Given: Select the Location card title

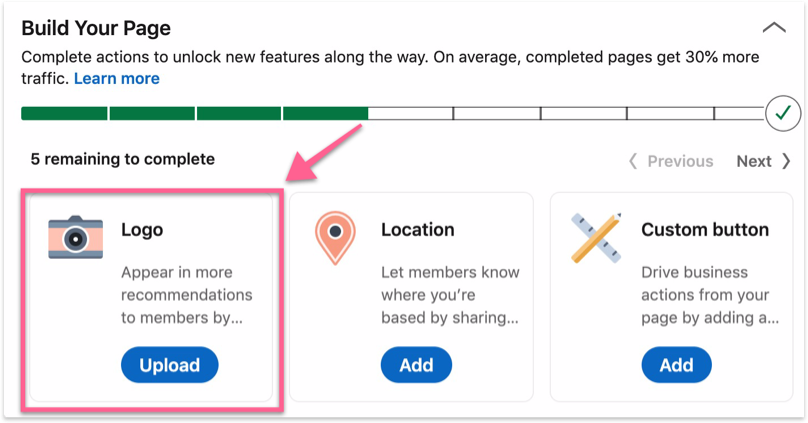Looking at the screenshot, I should click(x=417, y=230).
